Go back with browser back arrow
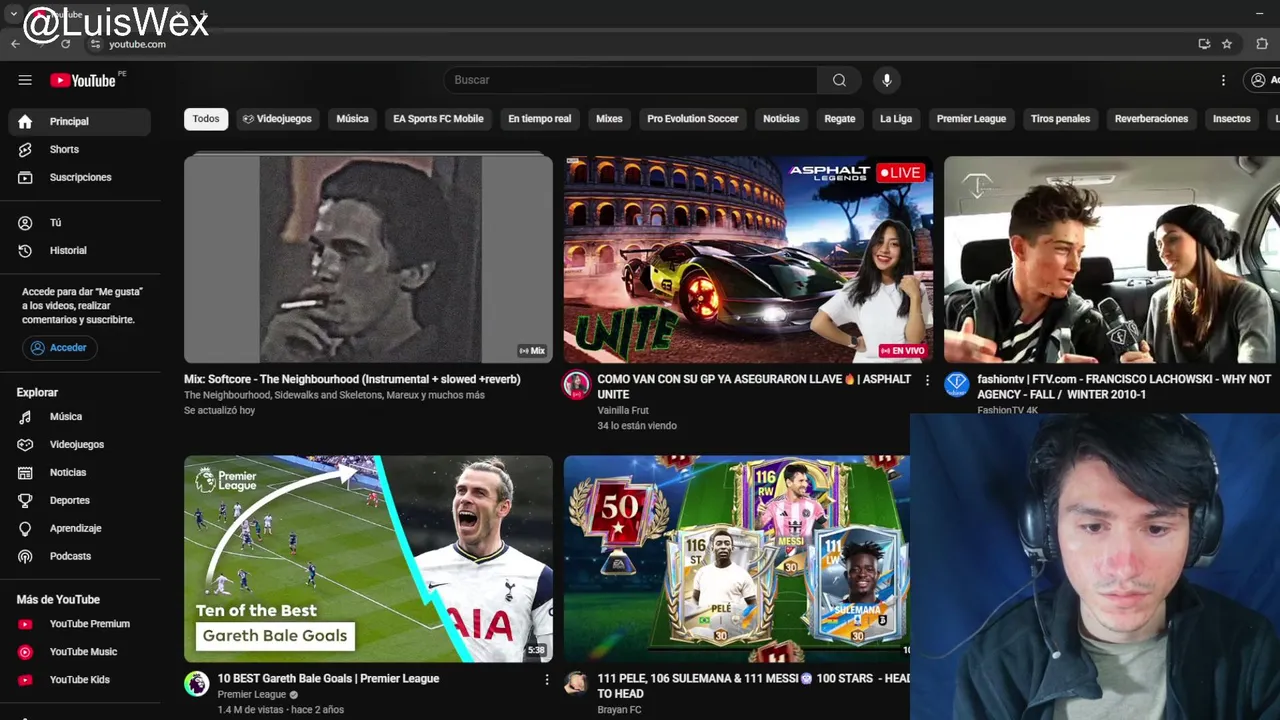This screenshot has width=1280, height=720. click(x=15, y=44)
